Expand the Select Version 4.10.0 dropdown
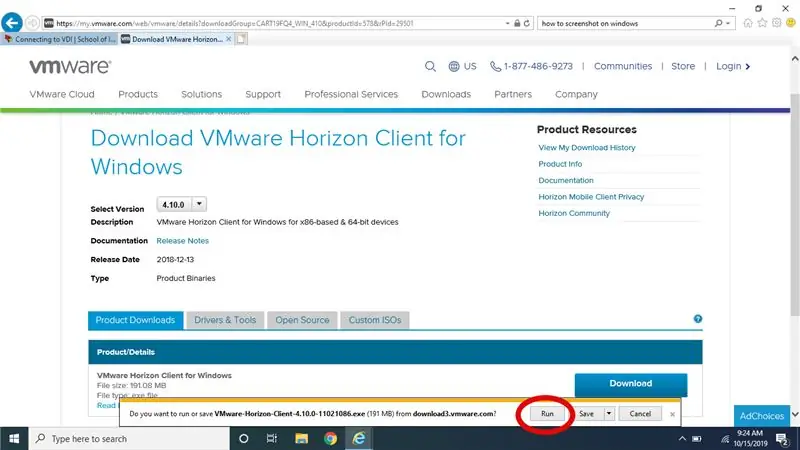800x450 pixels. pos(199,204)
